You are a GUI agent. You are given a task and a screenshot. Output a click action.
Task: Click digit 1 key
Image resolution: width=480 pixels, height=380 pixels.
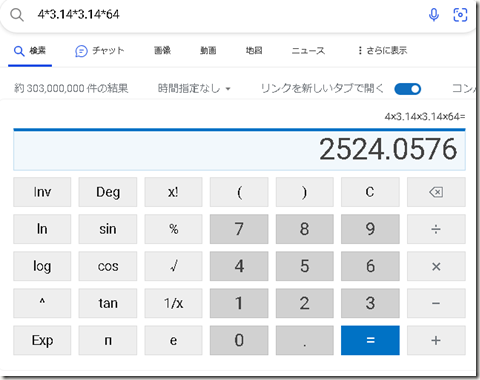tap(239, 303)
